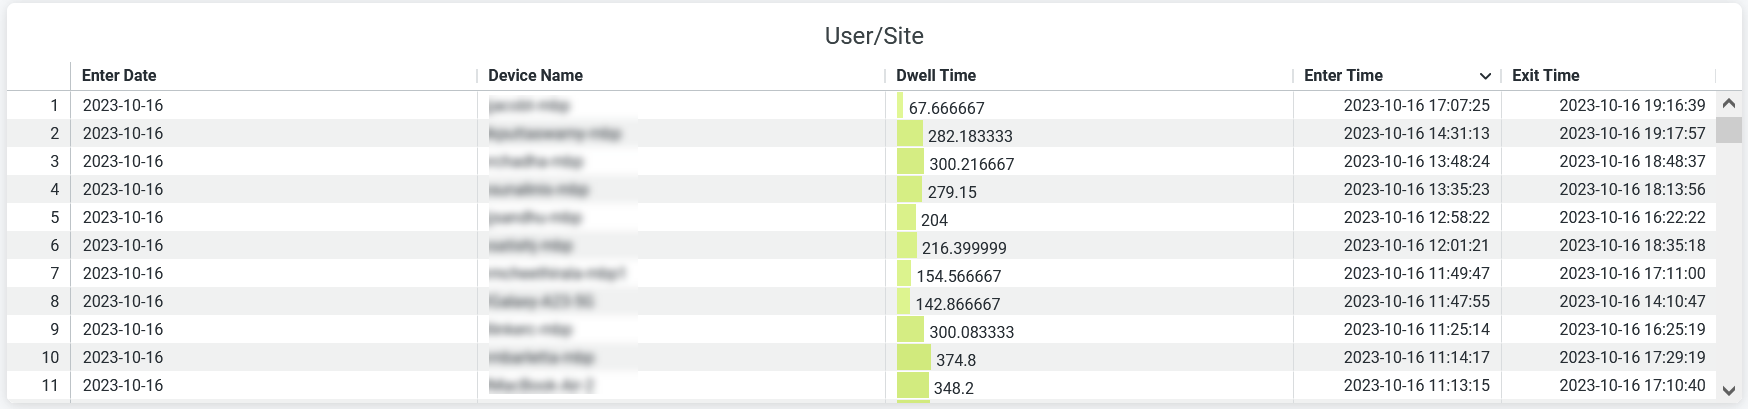Click the 300.216667 dwell time value
1748x409 pixels.
[971, 164]
